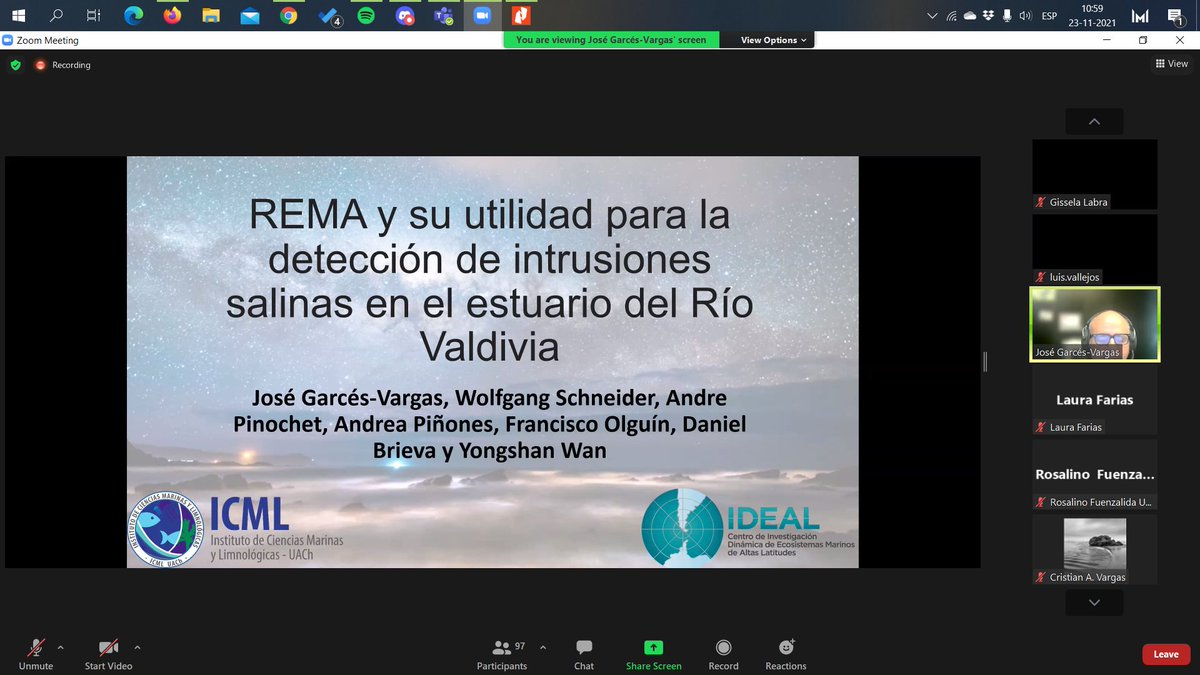Show next participant thumbnails with down arrow
The image size is (1200, 675).
[x=1094, y=602]
